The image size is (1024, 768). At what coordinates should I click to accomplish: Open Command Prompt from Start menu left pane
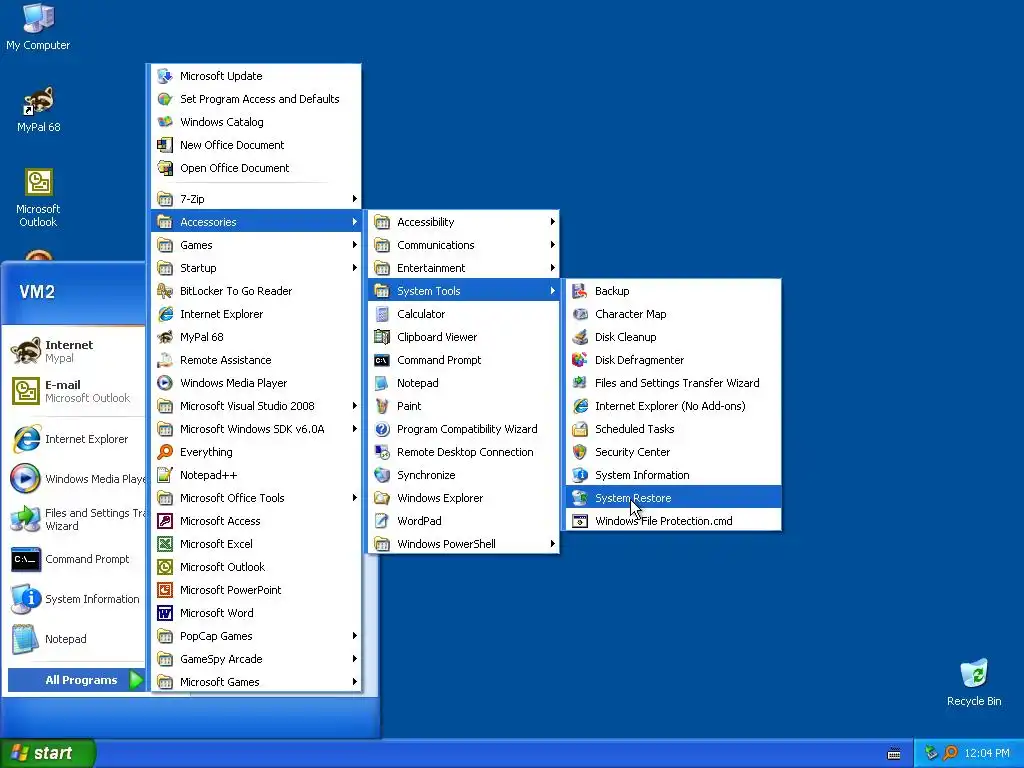coord(76,559)
